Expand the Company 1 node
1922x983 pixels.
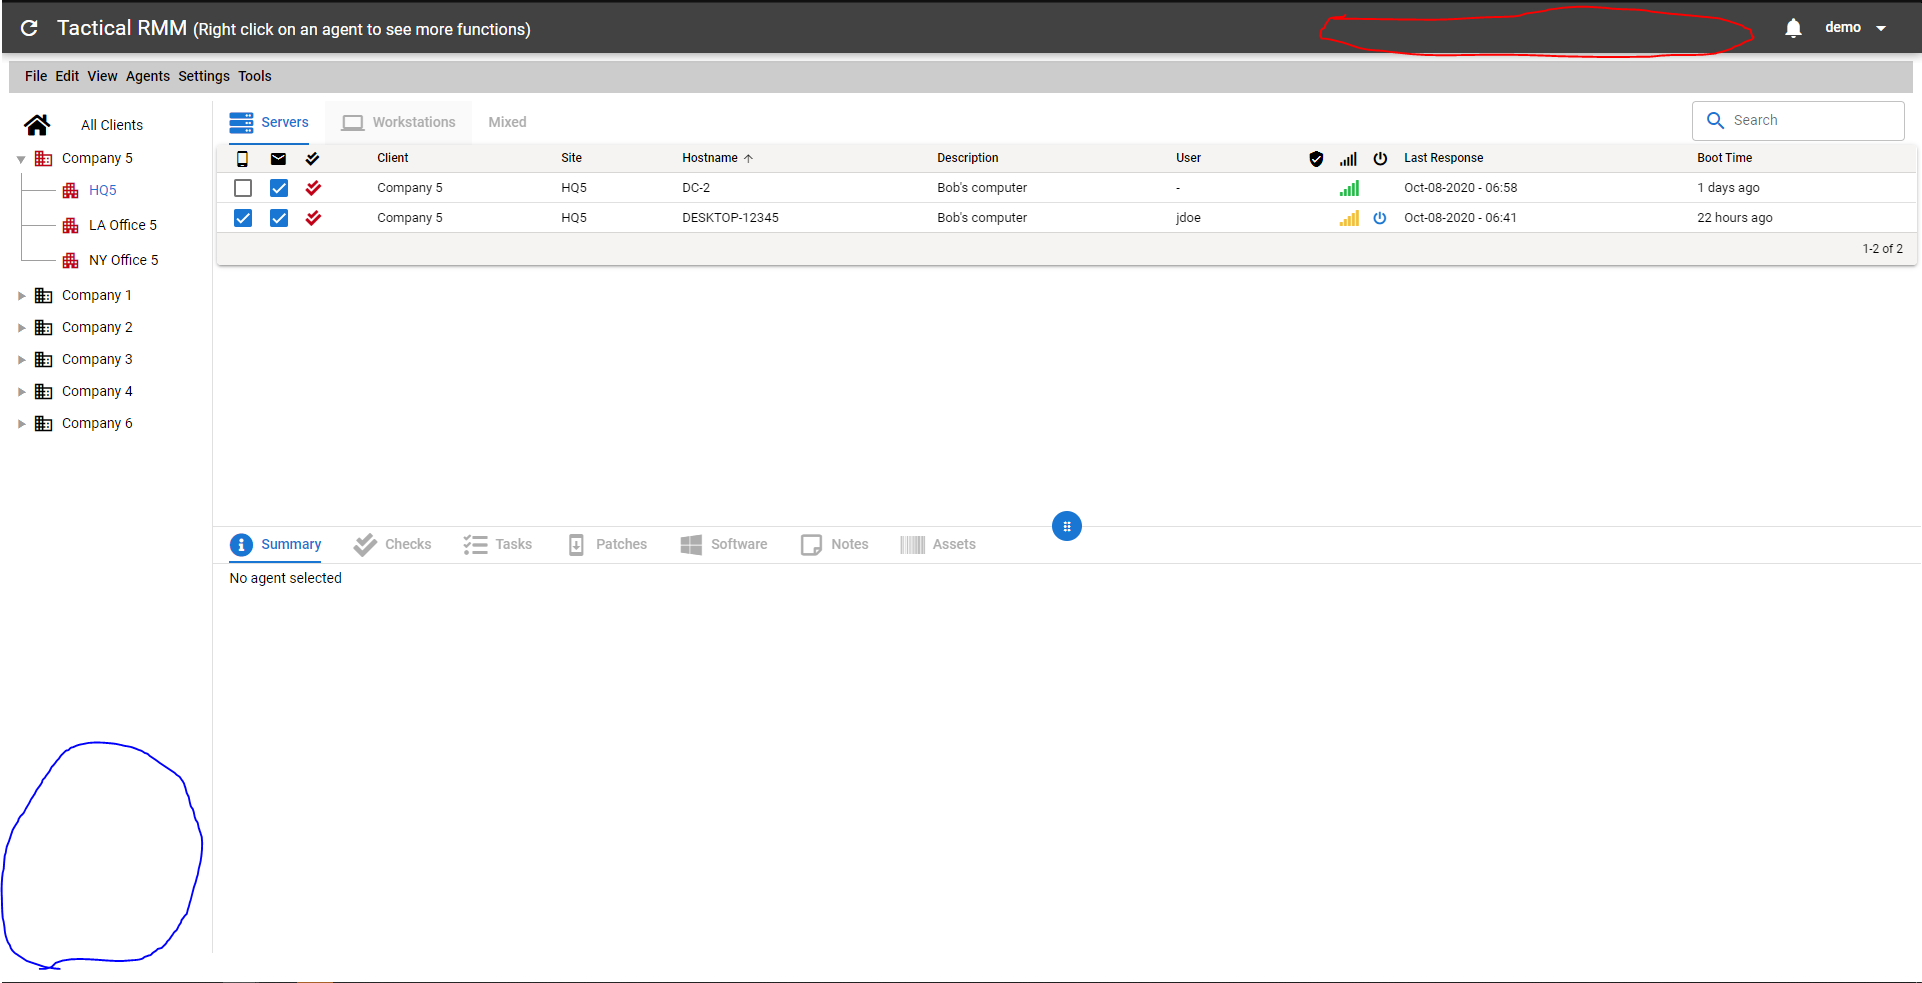click(x=21, y=296)
